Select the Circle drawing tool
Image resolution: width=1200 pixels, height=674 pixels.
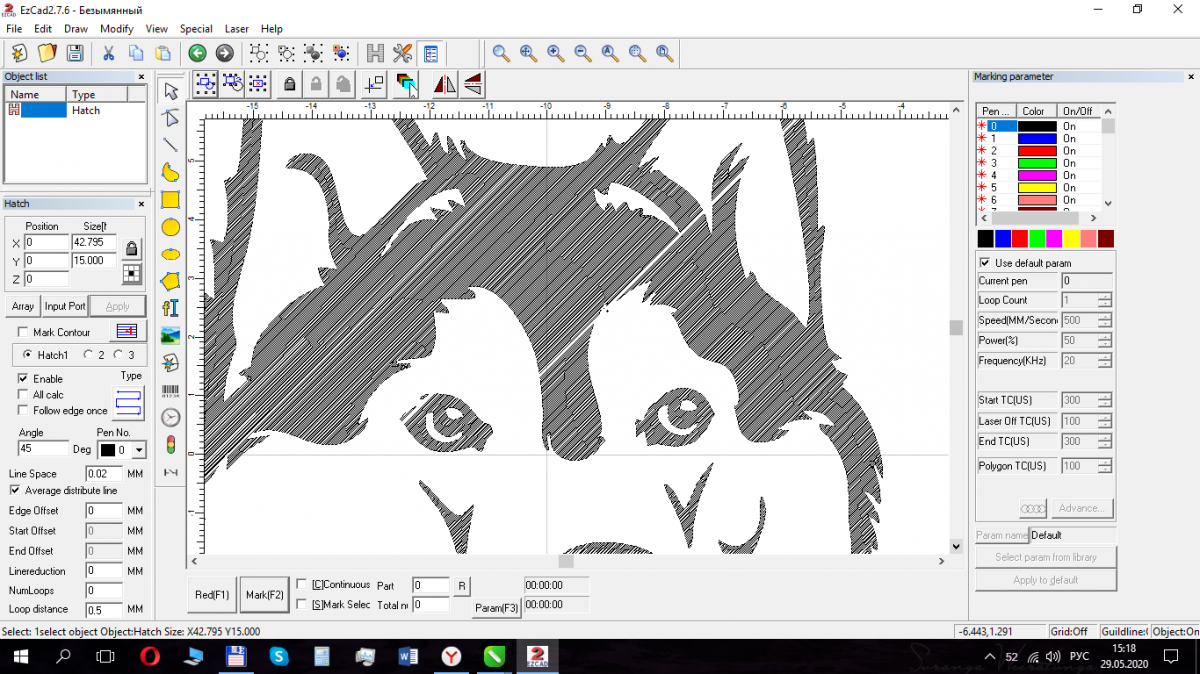pos(171,227)
